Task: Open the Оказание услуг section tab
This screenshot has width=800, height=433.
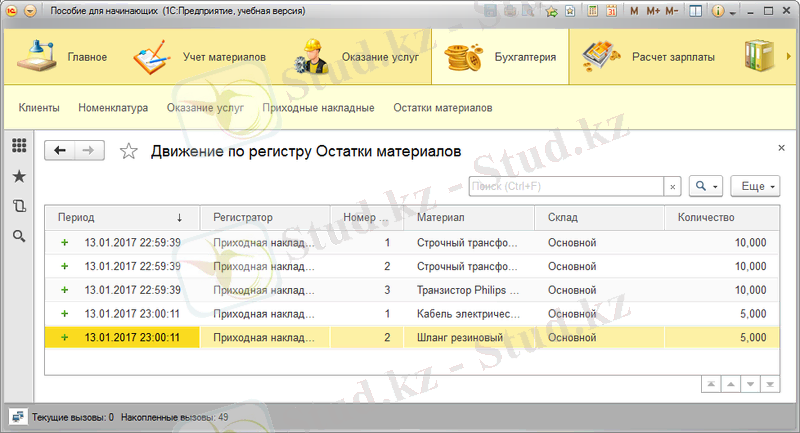Action: pyautogui.click(x=380, y=57)
